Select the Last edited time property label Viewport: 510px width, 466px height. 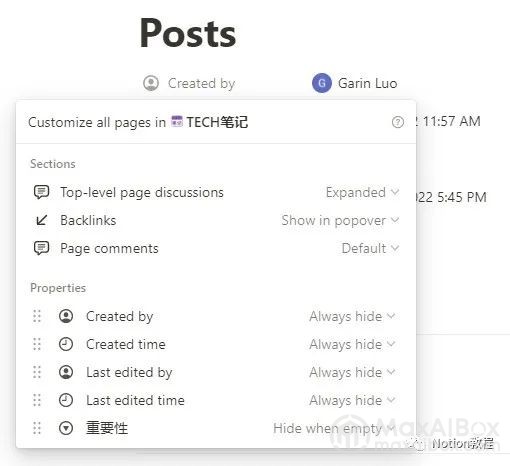pos(135,400)
